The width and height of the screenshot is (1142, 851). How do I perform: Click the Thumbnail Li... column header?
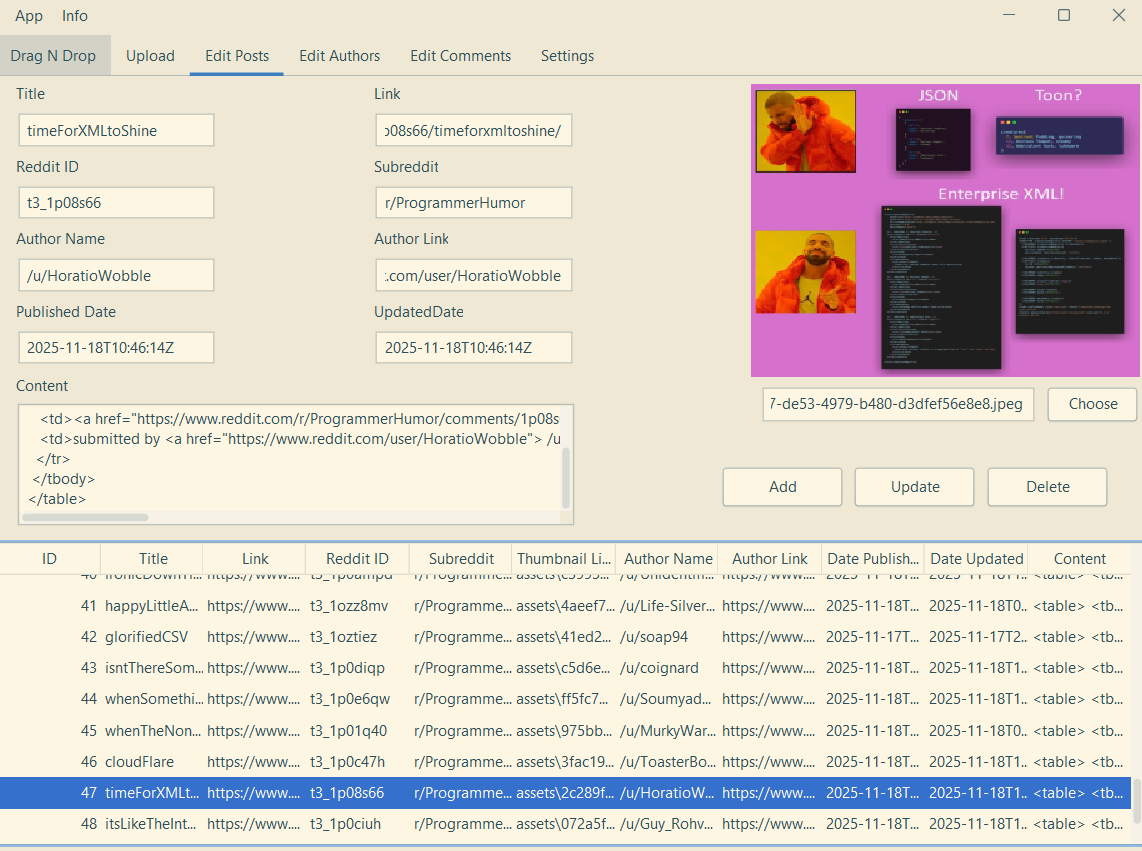pyautogui.click(x=564, y=559)
